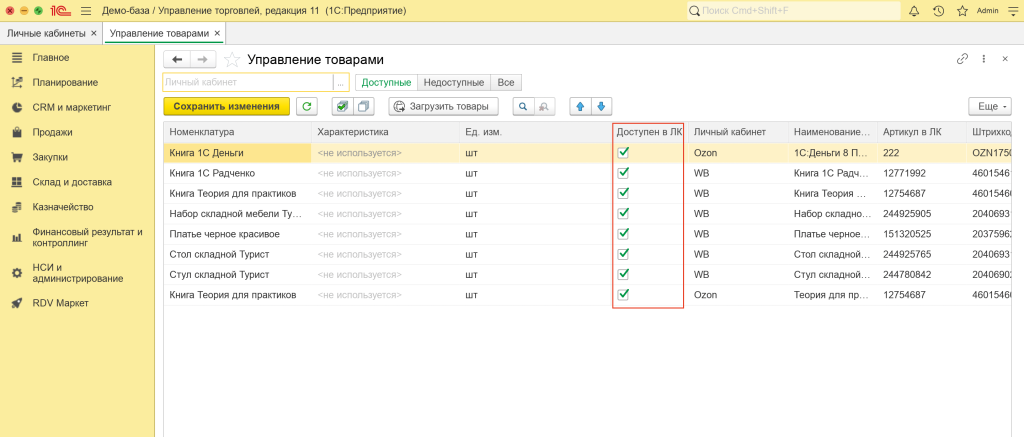Expand the Еще dropdown menu

pos(989,106)
